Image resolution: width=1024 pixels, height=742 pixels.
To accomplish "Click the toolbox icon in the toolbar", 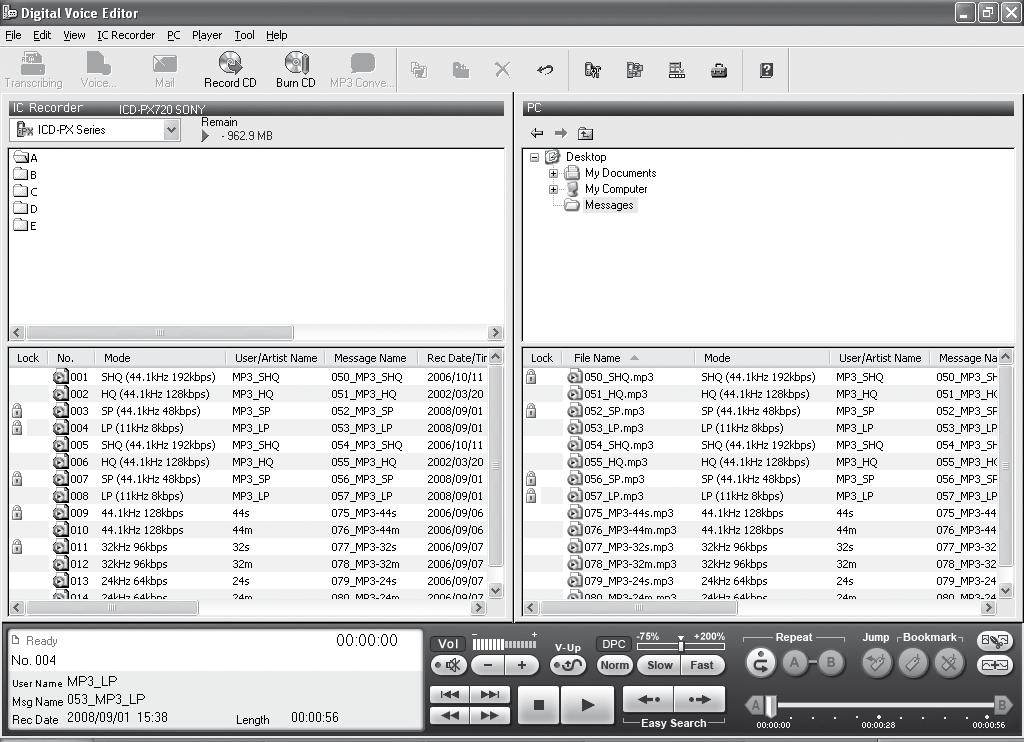I will pos(718,70).
